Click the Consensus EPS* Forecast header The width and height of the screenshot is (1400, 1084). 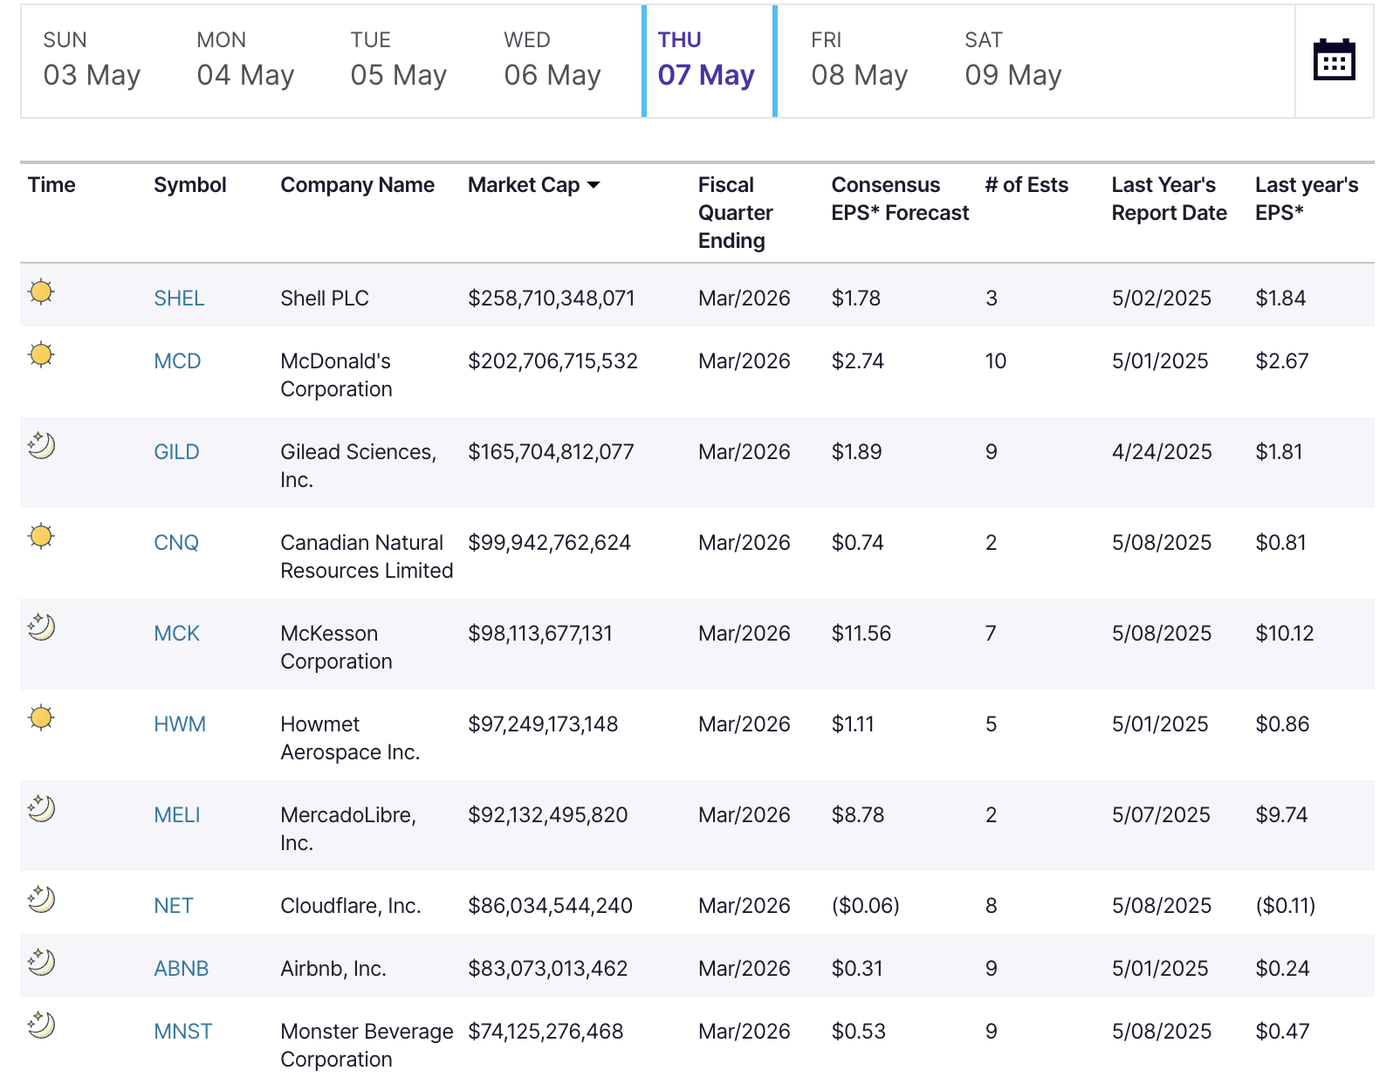(x=900, y=199)
